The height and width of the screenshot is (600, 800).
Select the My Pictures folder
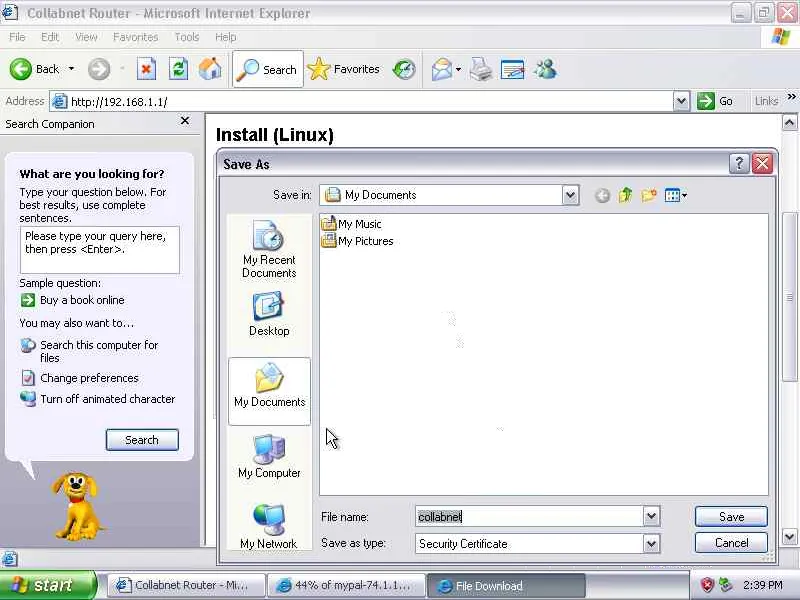[x=358, y=241]
